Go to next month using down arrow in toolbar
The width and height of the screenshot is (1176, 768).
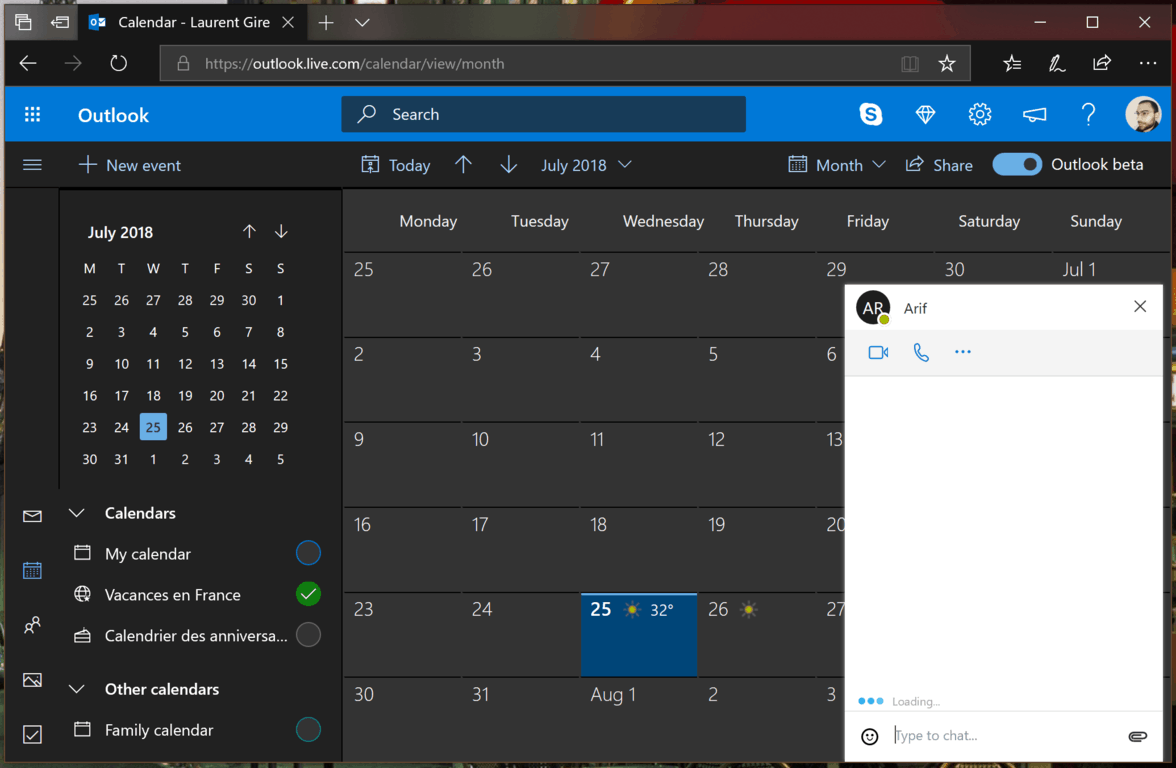point(508,164)
